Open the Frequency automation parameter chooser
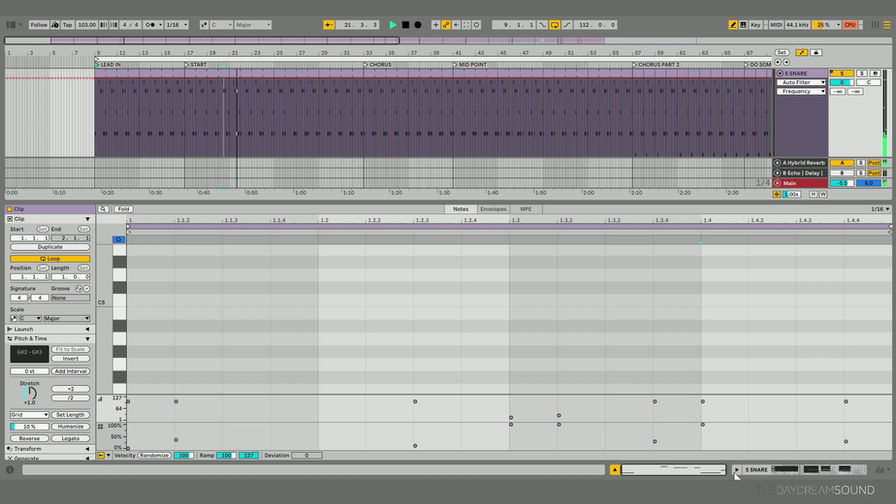This screenshot has height=504, width=896. point(801,91)
